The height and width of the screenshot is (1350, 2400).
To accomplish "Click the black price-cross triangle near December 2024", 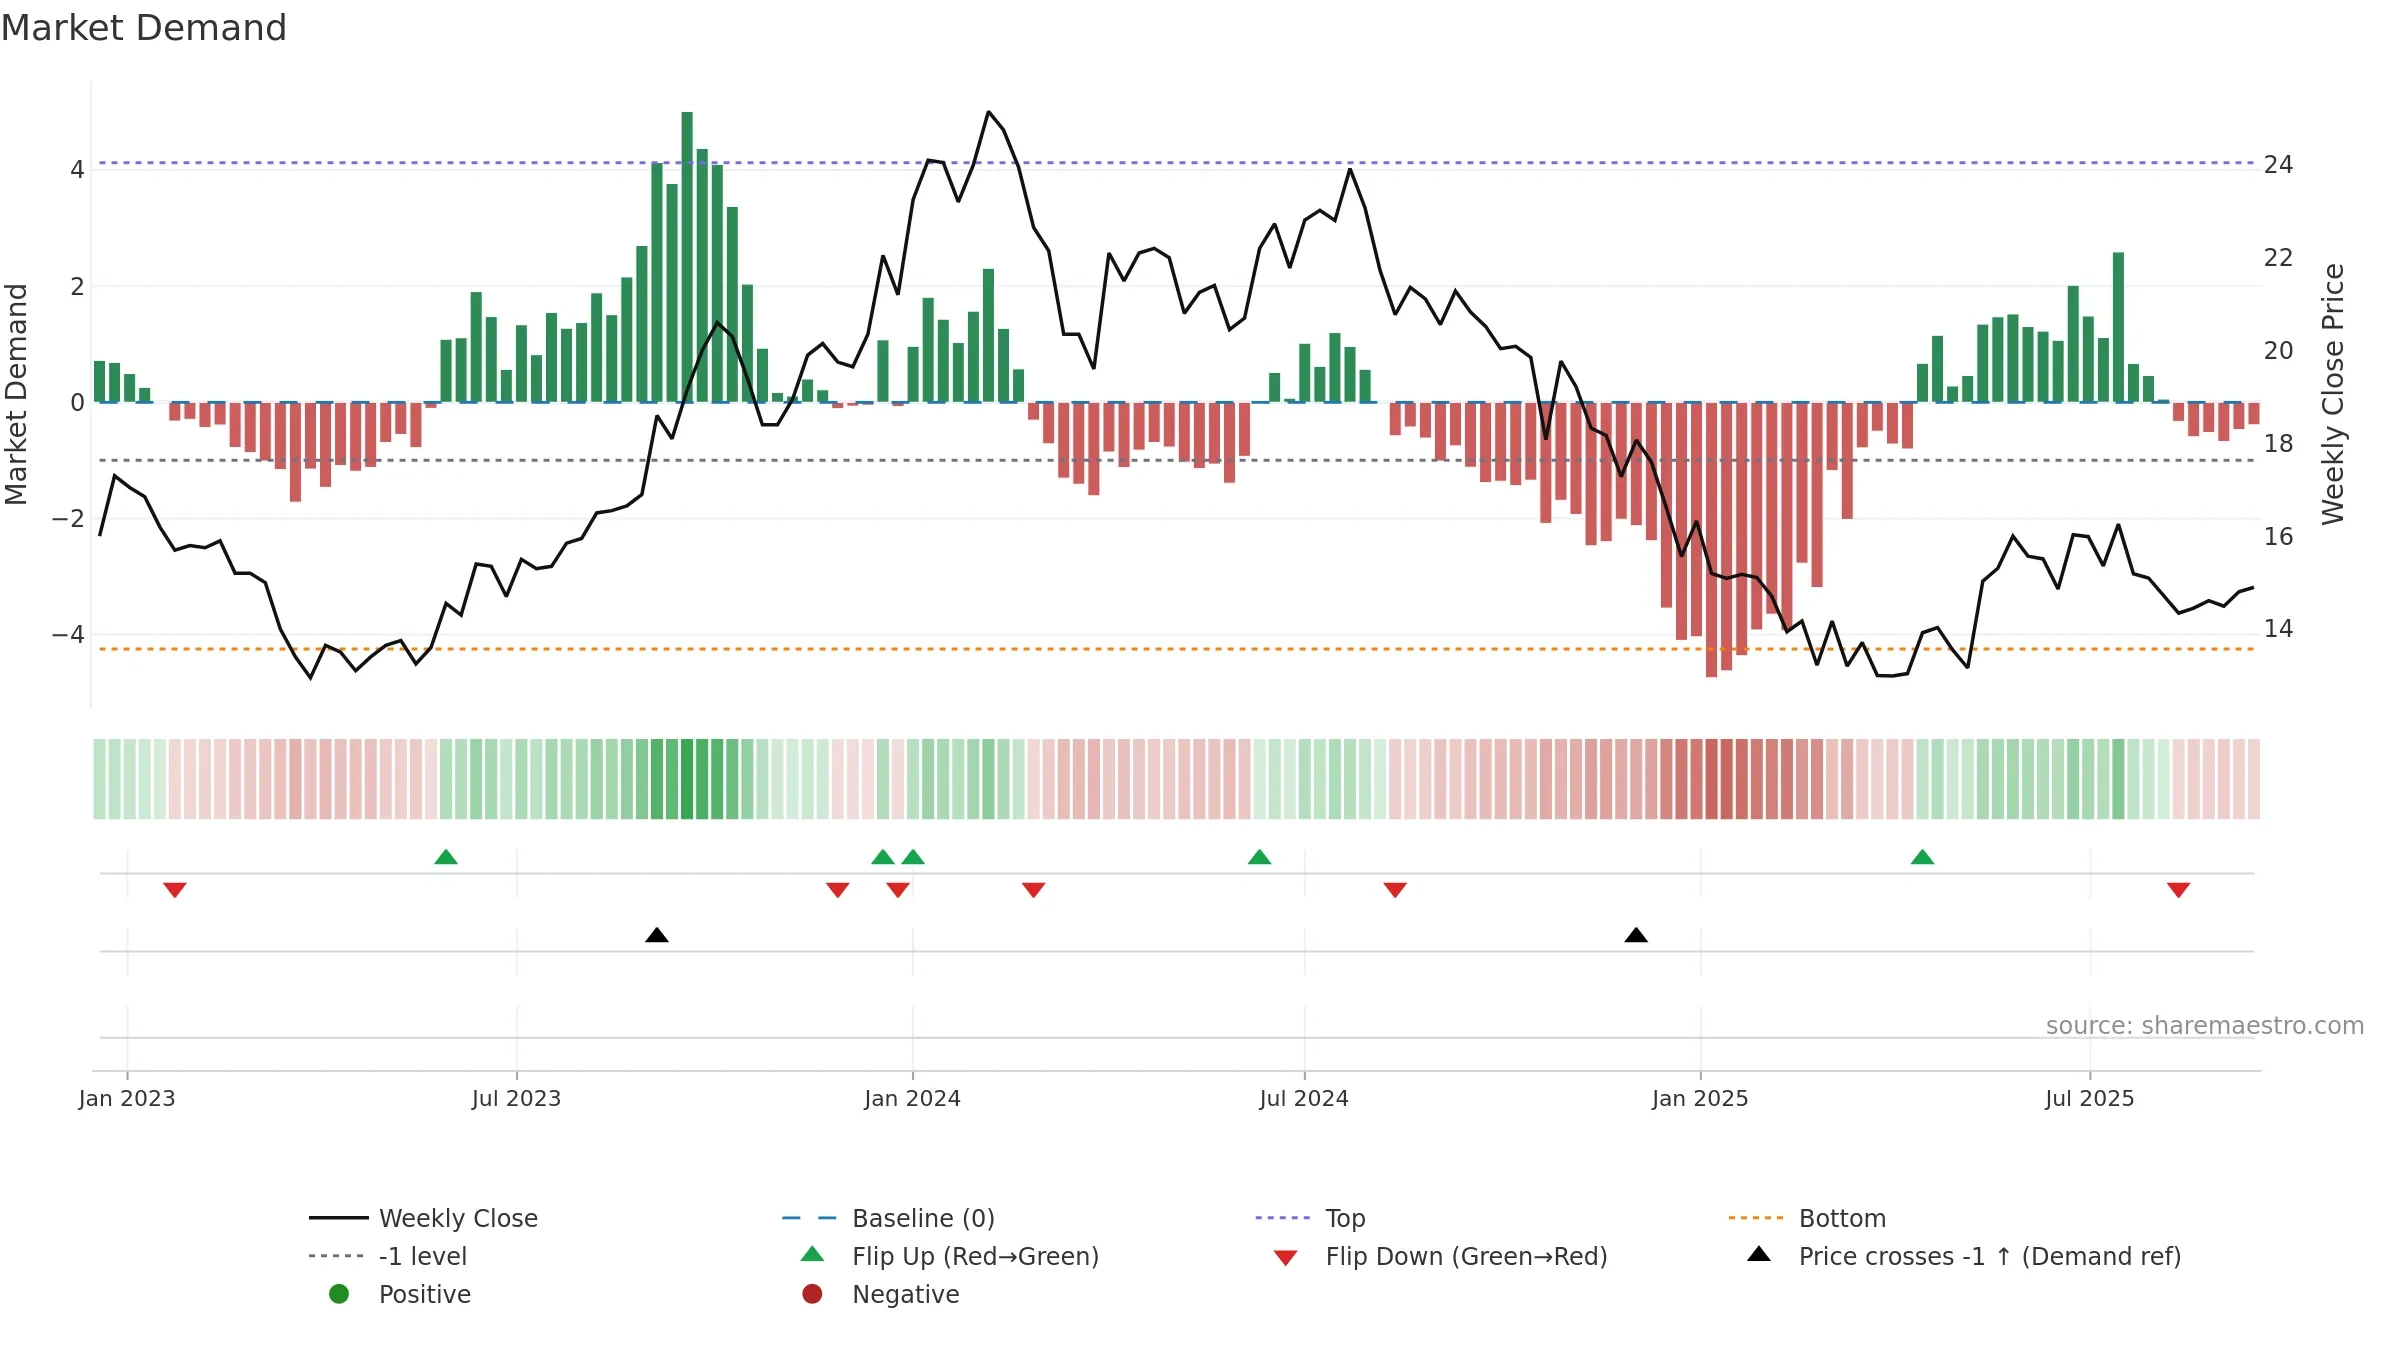I will click(1636, 935).
